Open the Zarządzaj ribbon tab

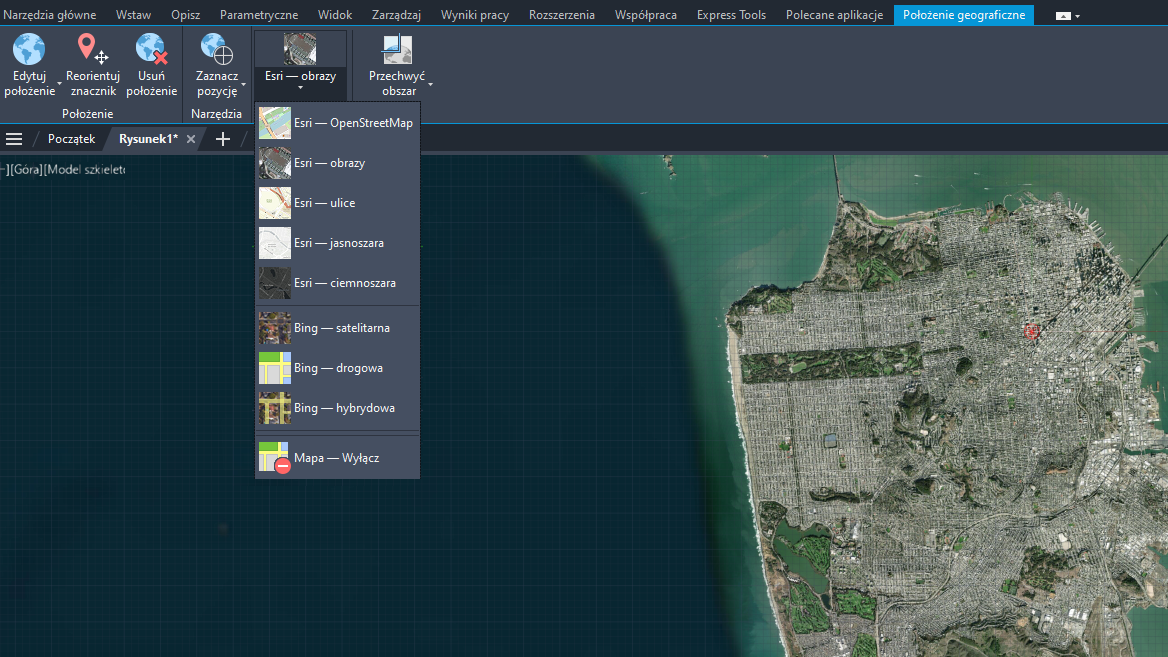click(396, 15)
